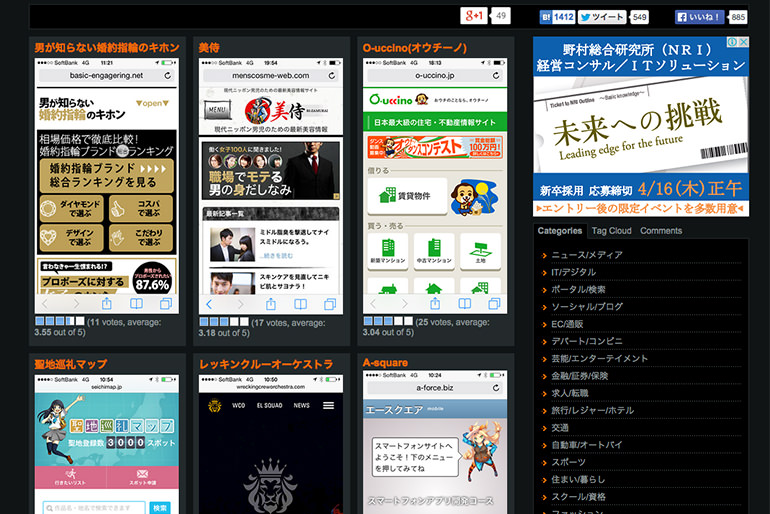Open スポーツ category

(569, 462)
